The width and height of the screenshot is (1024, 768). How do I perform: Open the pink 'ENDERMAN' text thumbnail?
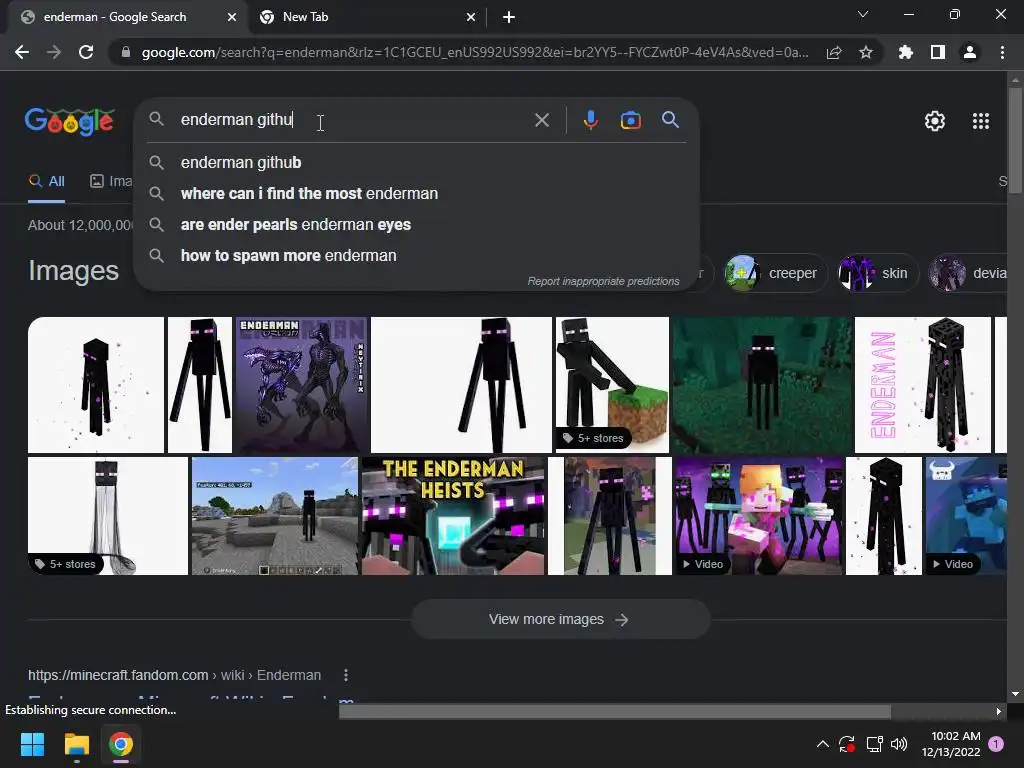pos(923,385)
